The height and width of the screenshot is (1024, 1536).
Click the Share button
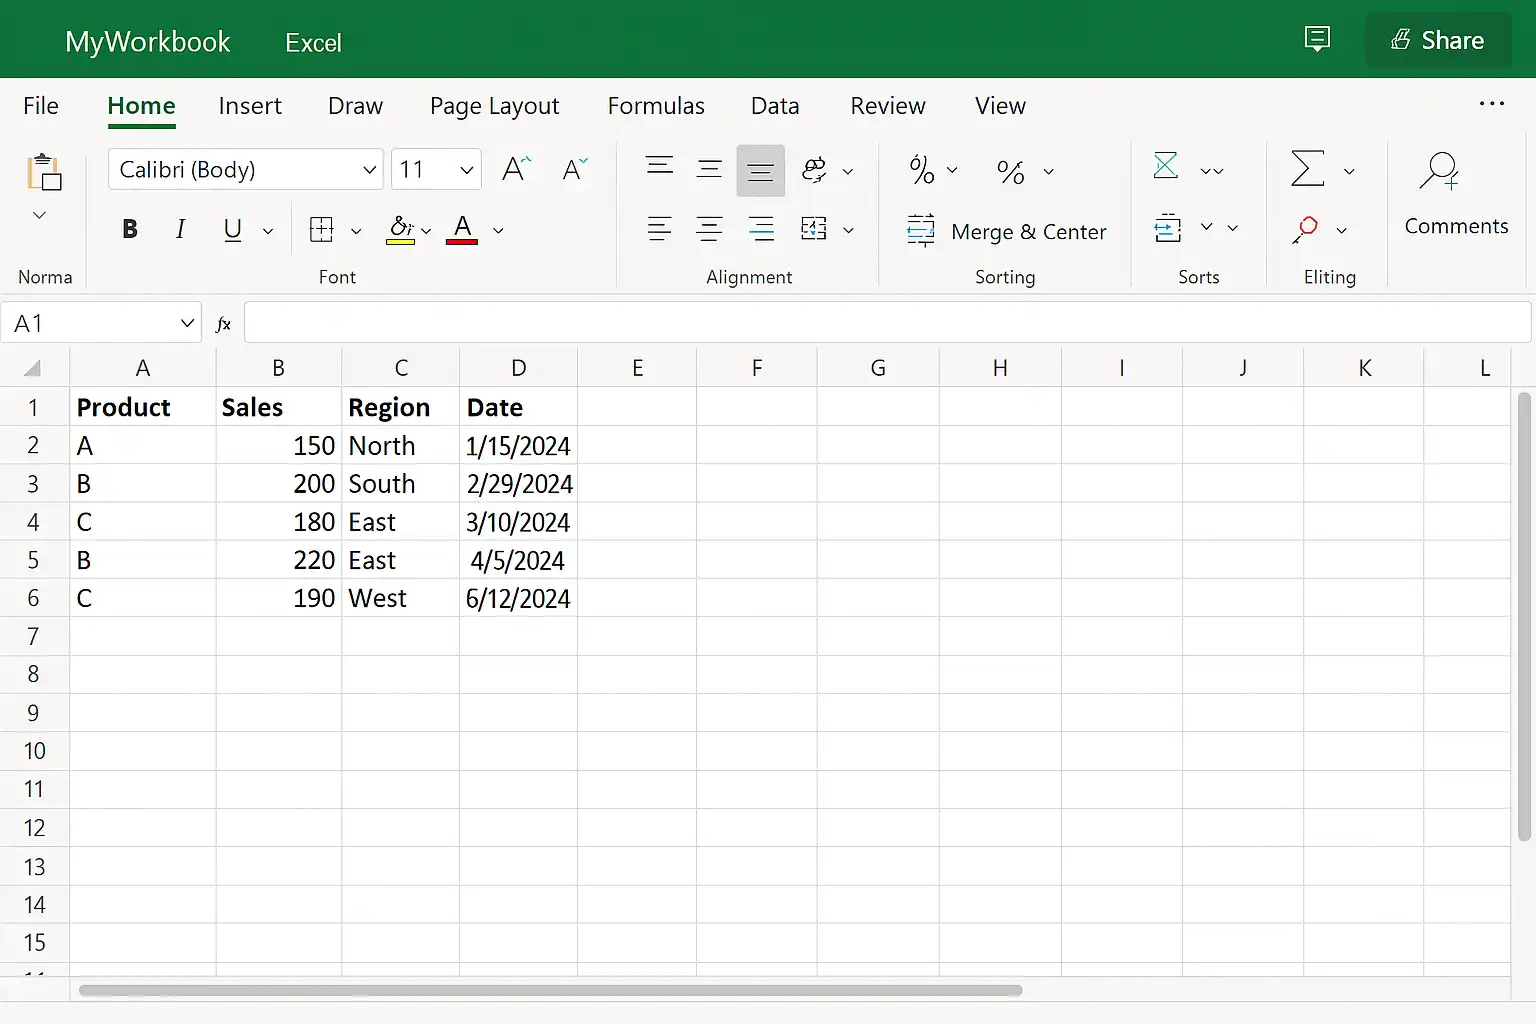1438,40
